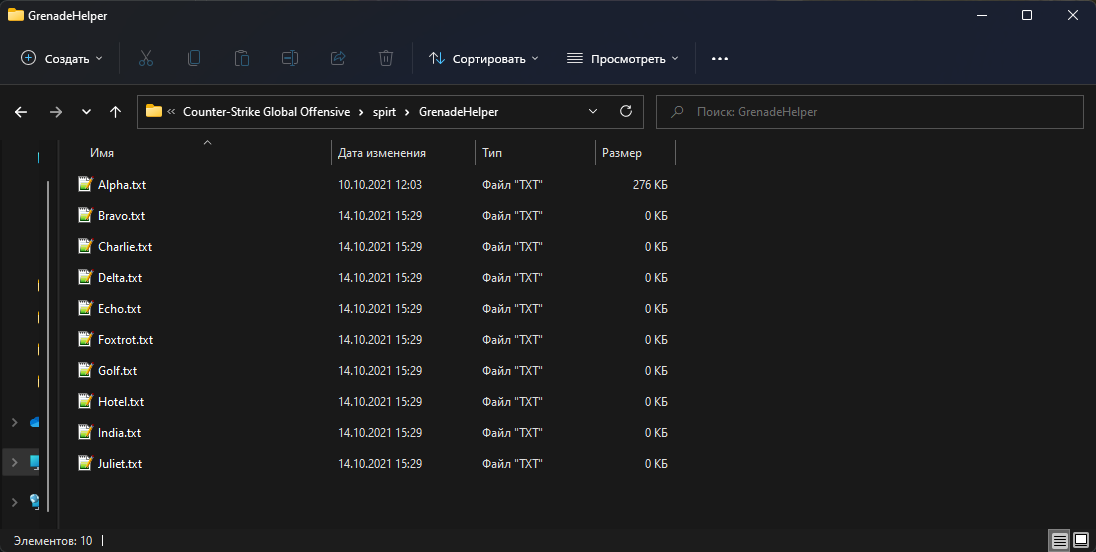1096x552 pixels.
Task: Expand the Network tree node
Action: (15, 502)
